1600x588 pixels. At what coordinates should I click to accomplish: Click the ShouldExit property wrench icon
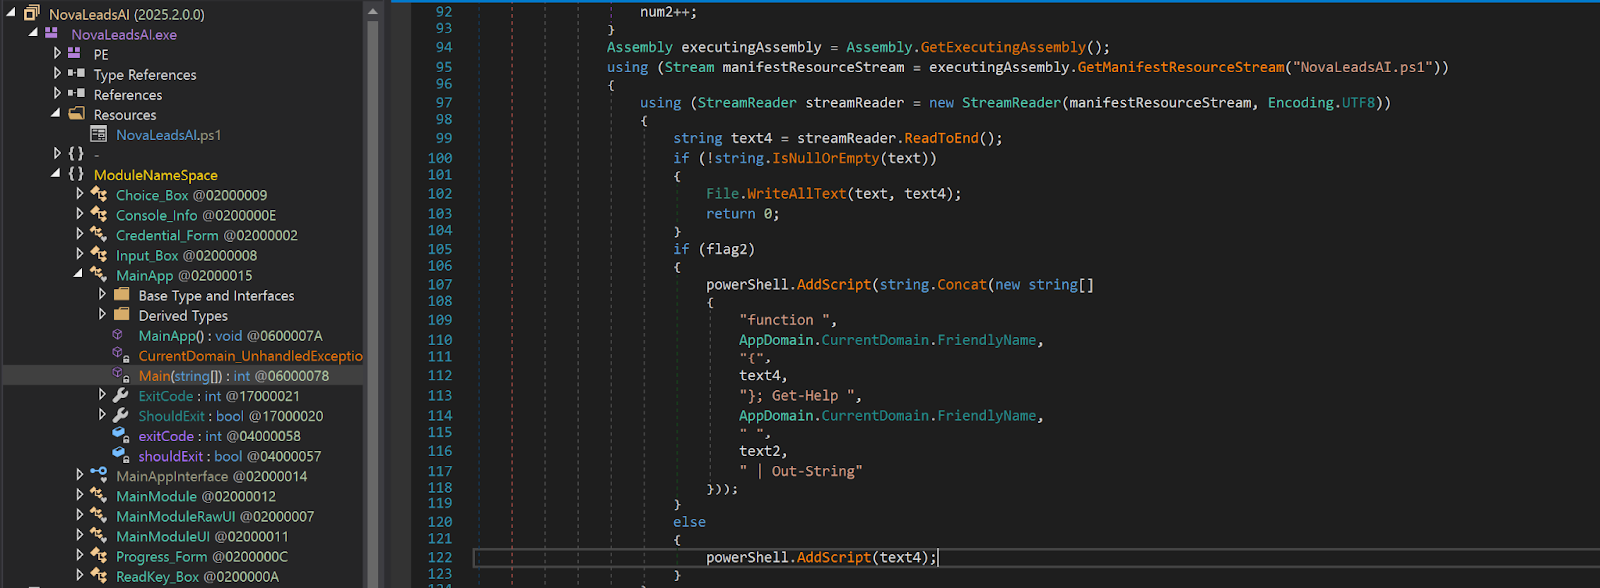[x=121, y=415]
